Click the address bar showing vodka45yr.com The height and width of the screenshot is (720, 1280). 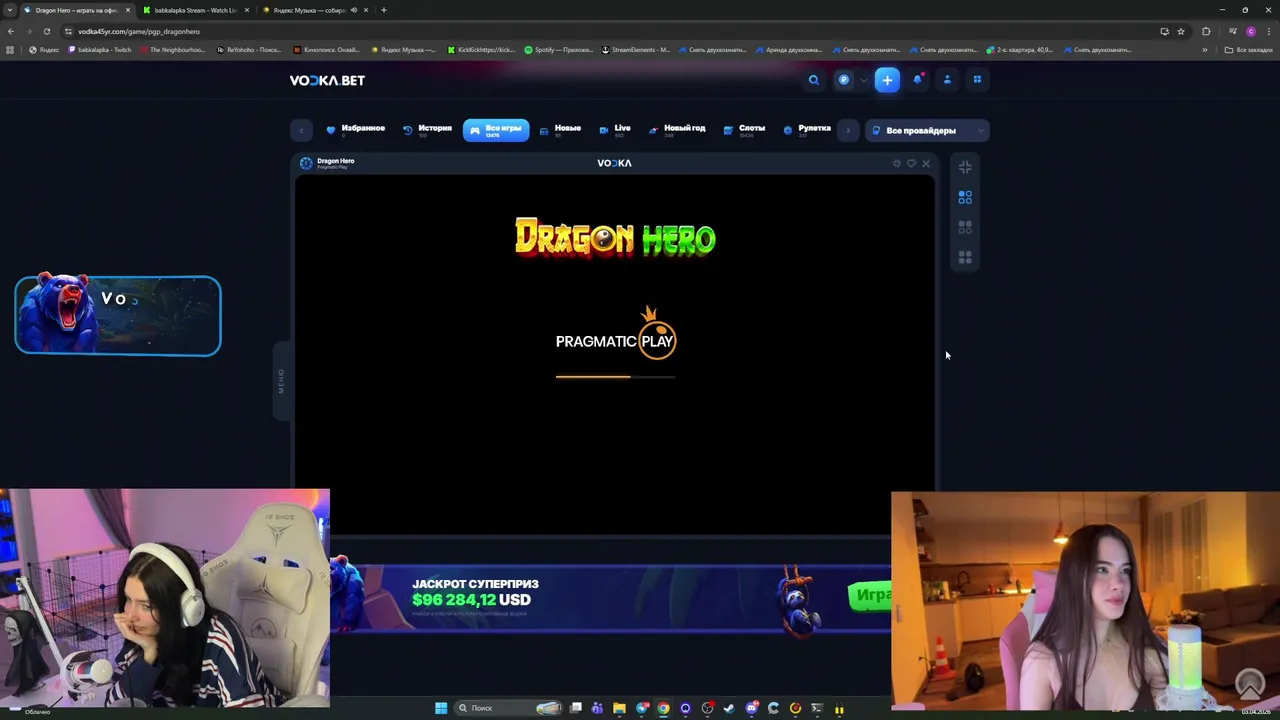coord(610,31)
